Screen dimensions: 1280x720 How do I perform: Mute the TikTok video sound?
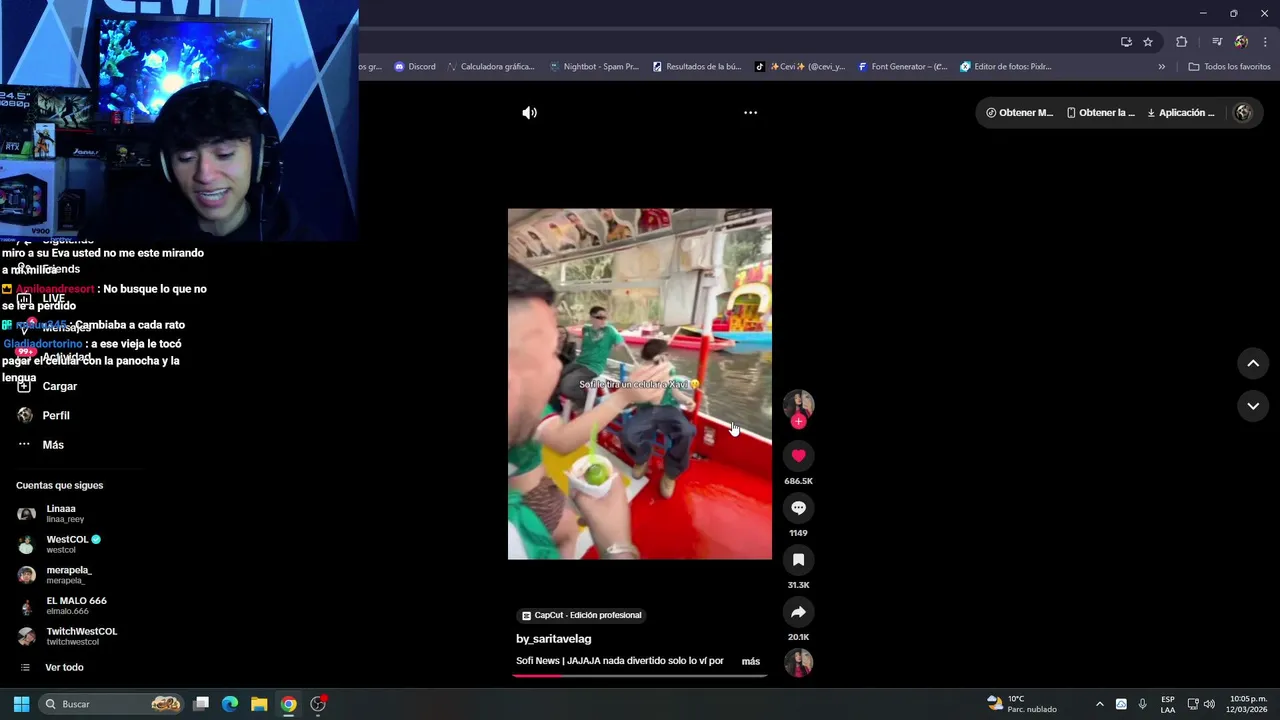529,113
